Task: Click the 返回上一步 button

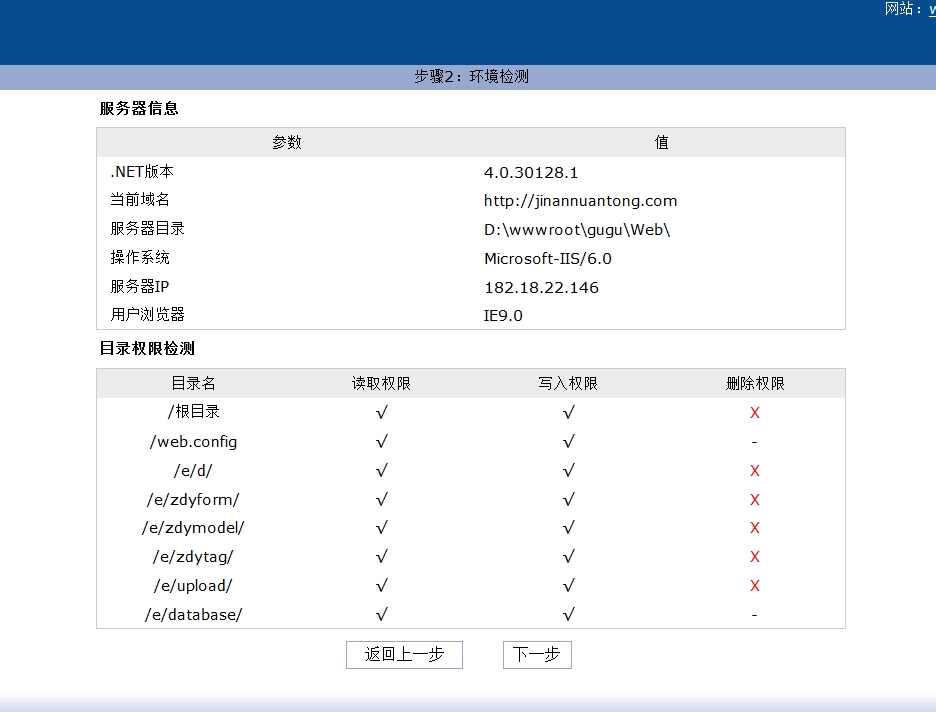Action: [404, 655]
